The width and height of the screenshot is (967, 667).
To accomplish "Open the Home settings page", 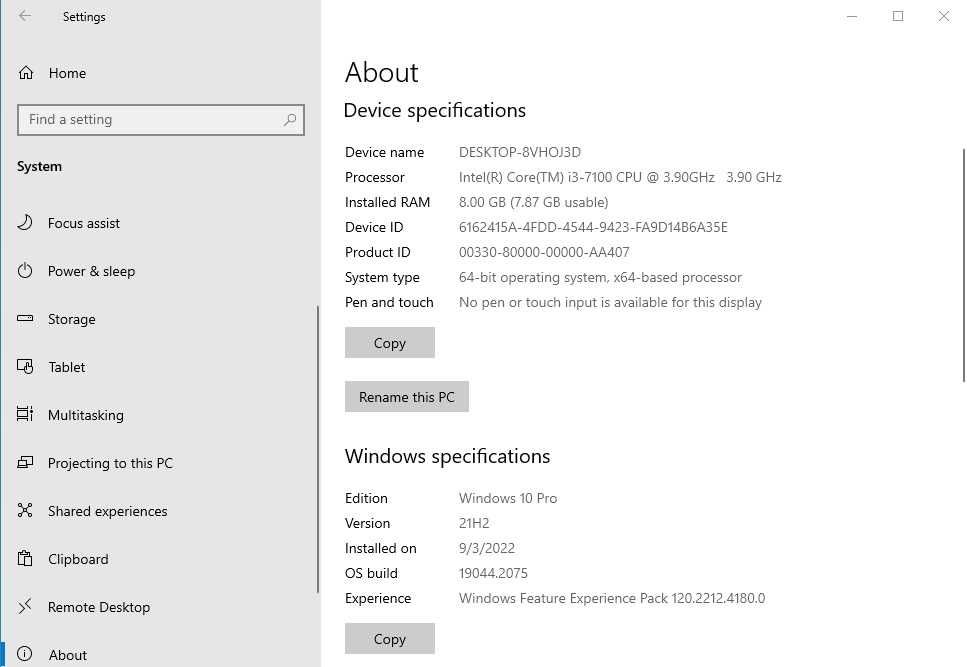I will click(x=160, y=73).
